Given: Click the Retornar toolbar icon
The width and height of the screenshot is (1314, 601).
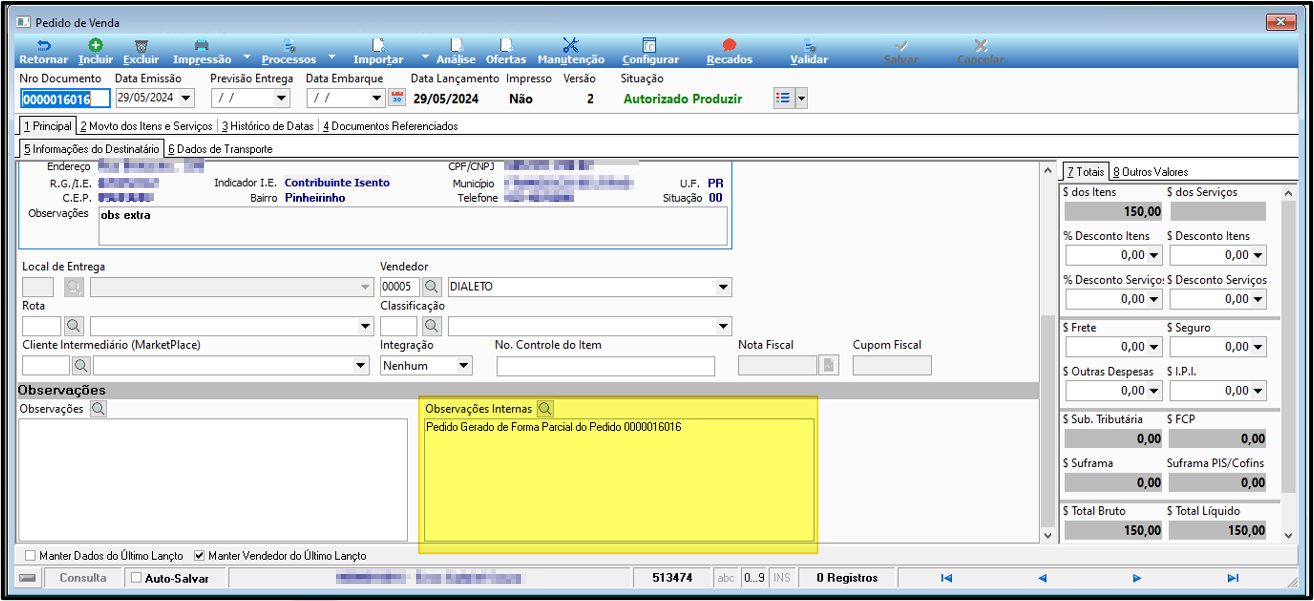Looking at the screenshot, I should point(43,45).
